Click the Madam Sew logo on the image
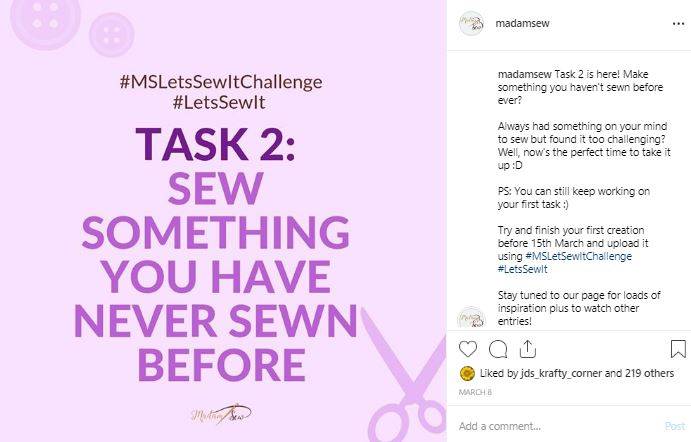The width and height of the screenshot is (691, 442). tap(221, 414)
